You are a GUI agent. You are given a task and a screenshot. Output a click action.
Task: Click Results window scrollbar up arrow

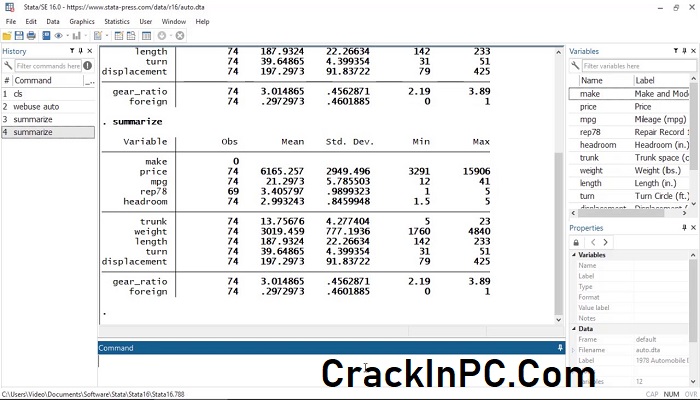pos(559,52)
